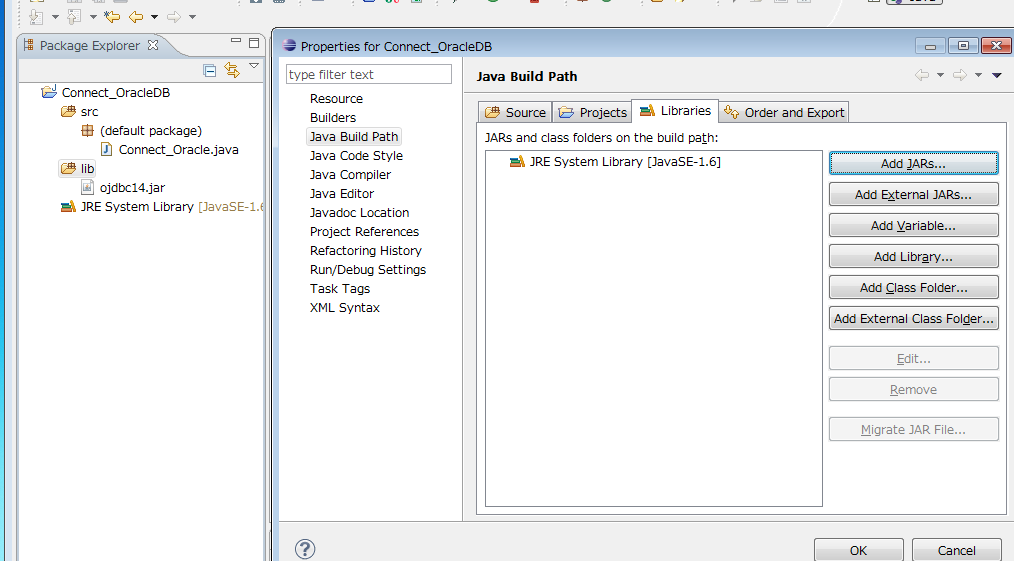
Task: Open the Java Build Path page menu triangle
Action: coord(997,76)
